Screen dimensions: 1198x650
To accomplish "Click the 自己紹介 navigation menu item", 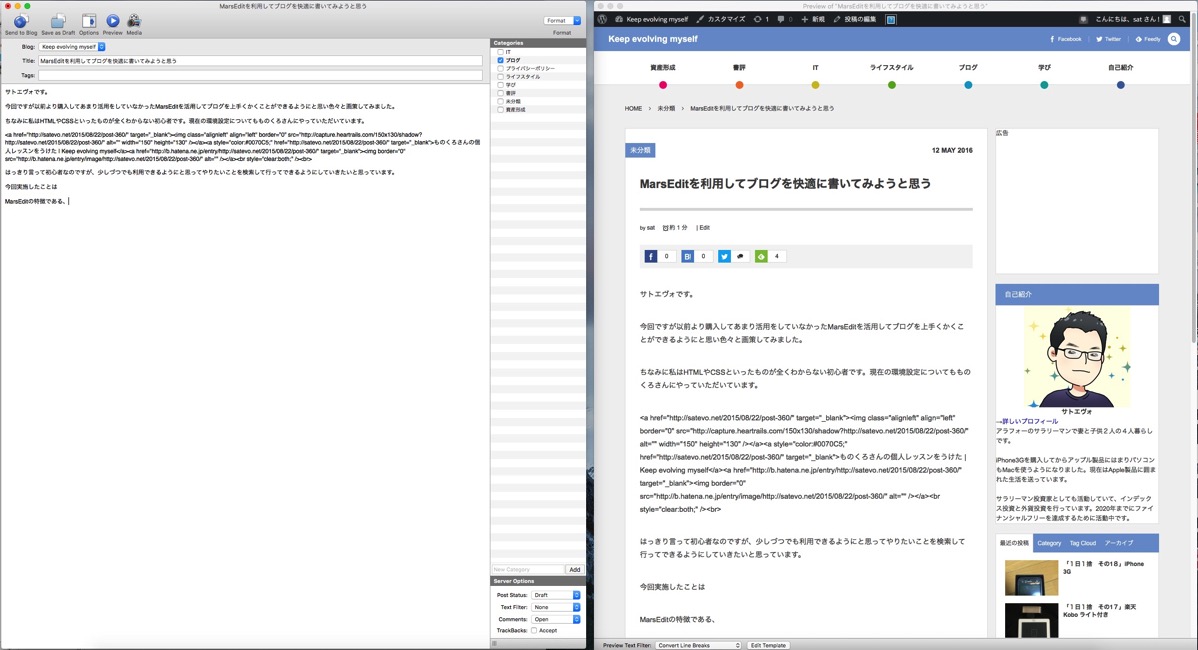I will point(1121,68).
